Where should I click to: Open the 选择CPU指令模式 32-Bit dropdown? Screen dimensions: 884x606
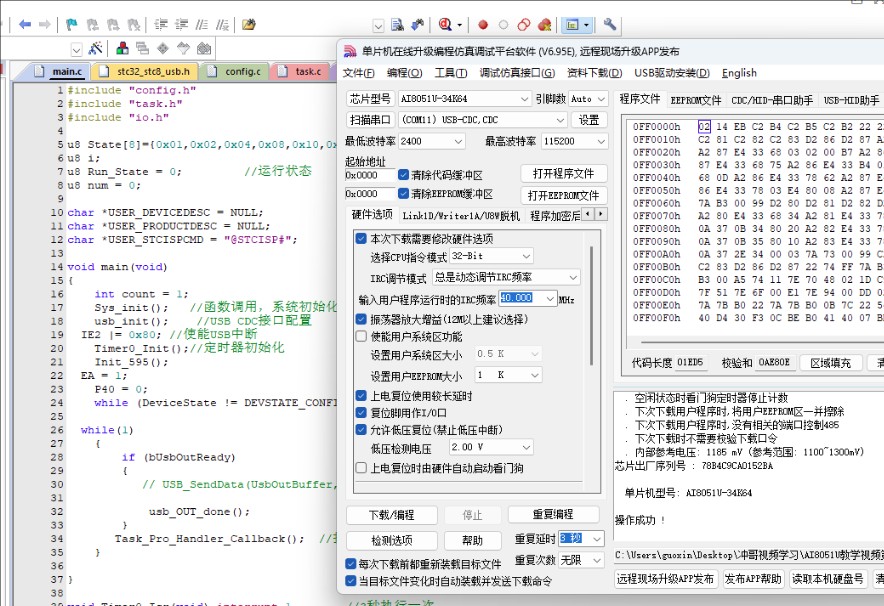coord(491,256)
